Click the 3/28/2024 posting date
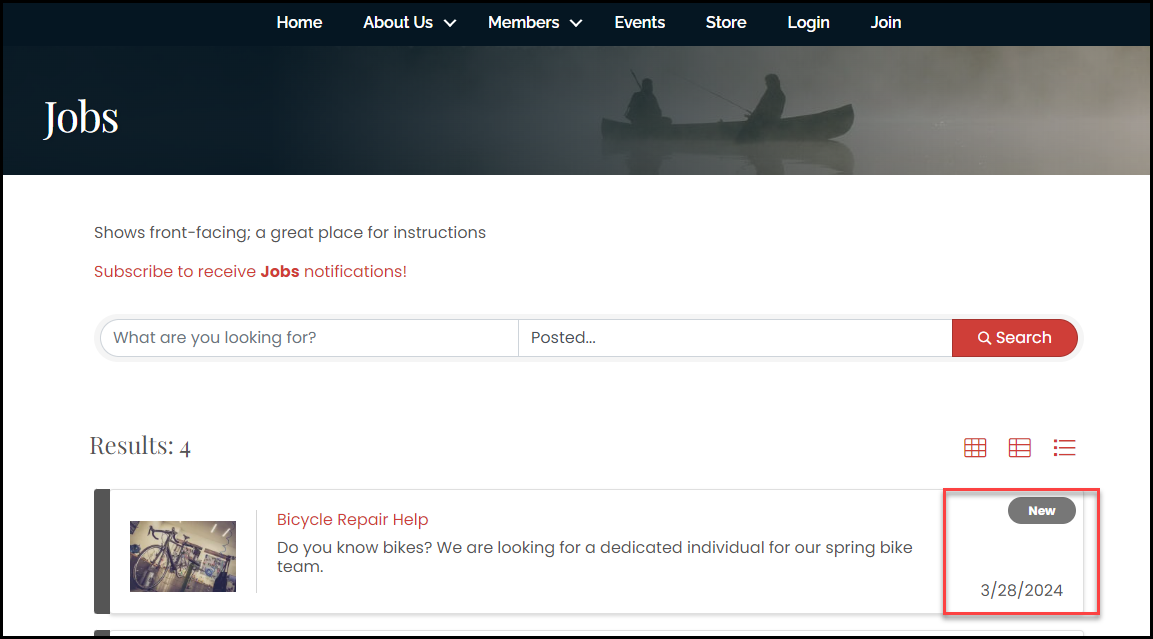The width and height of the screenshot is (1153, 639). [1021, 591]
